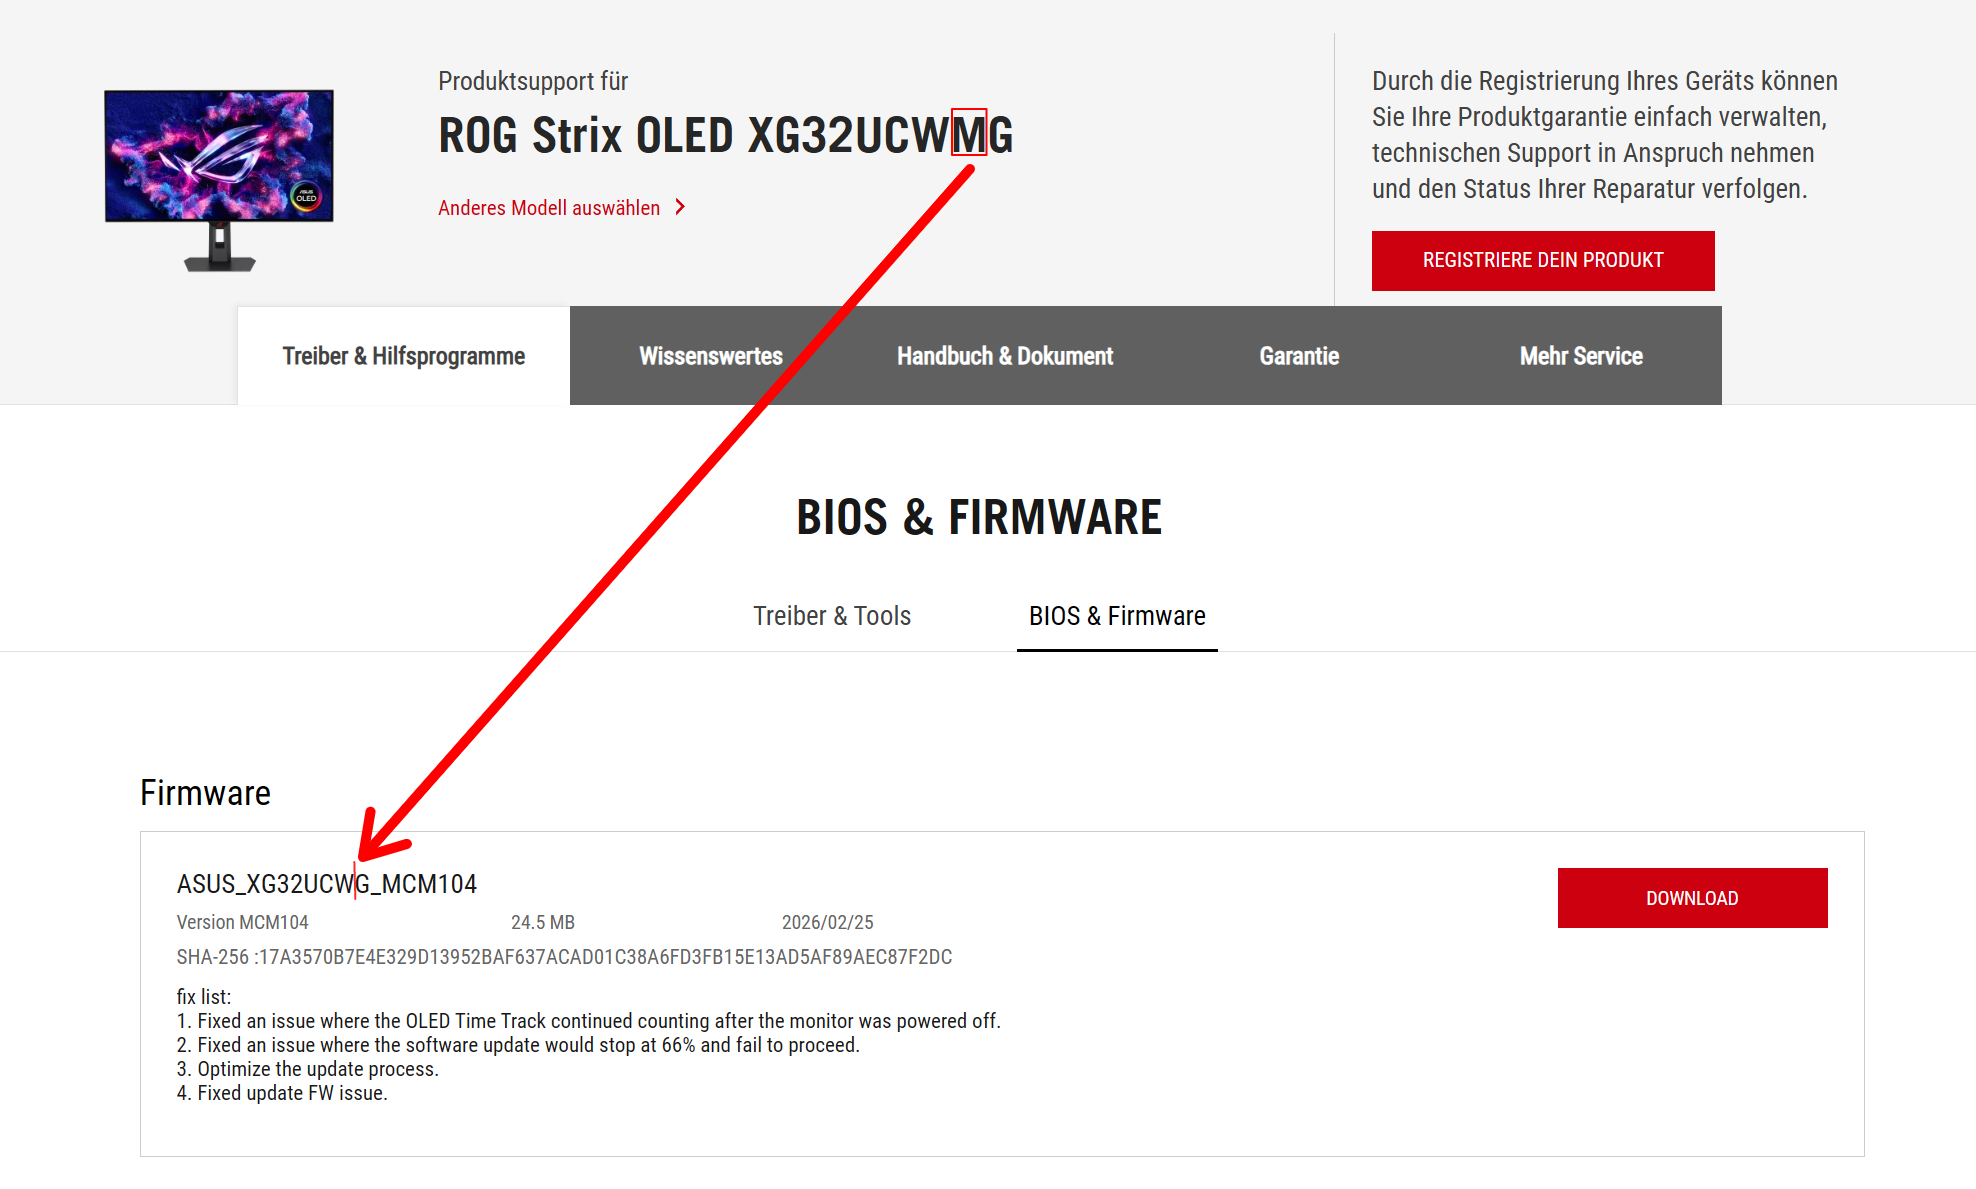Screen dimensions: 1976x1189
Task: Click the Version MCM104 label
Action: tap(242, 922)
